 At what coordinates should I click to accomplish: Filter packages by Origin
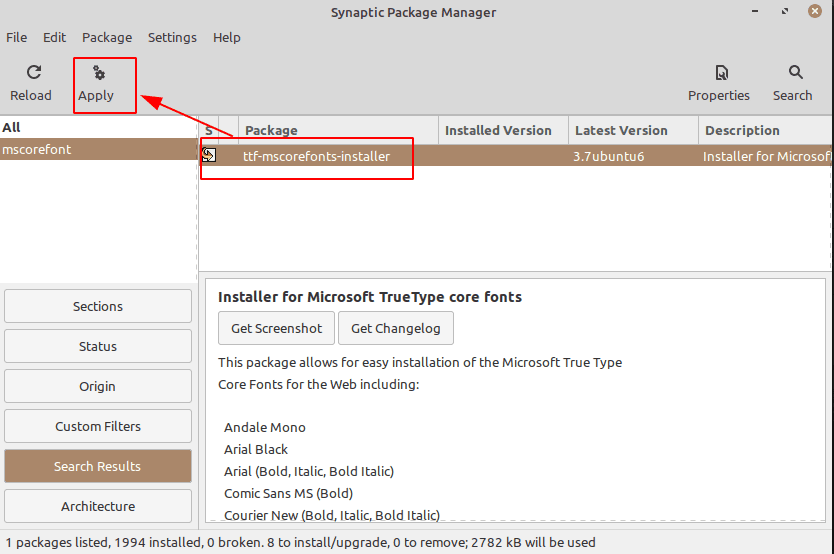pyautogui.click(x=98, y=386)
